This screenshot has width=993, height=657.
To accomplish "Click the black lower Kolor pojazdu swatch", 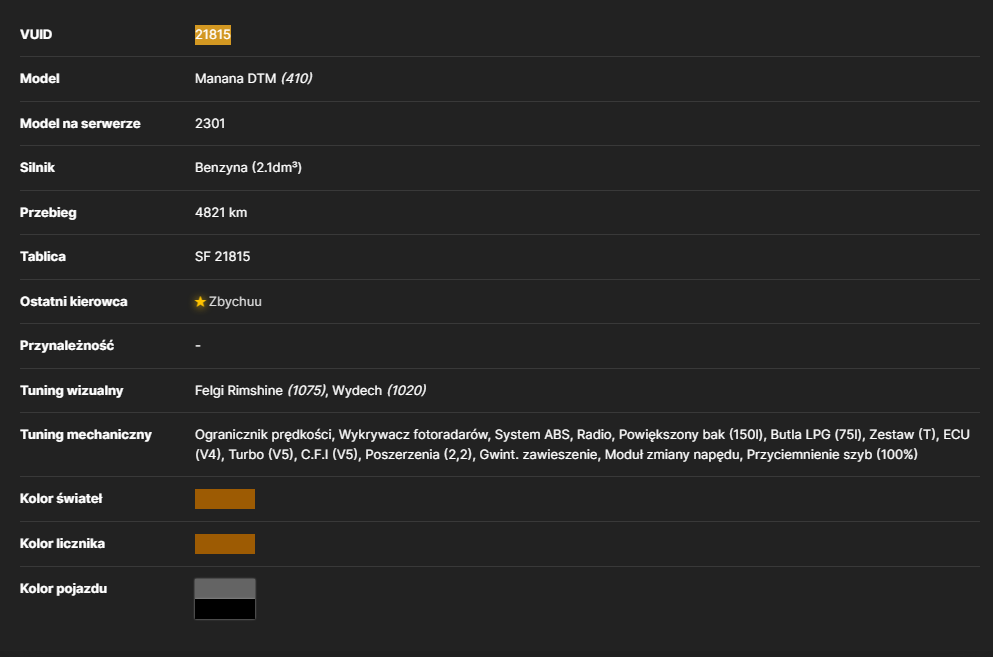I will [225, 609].
